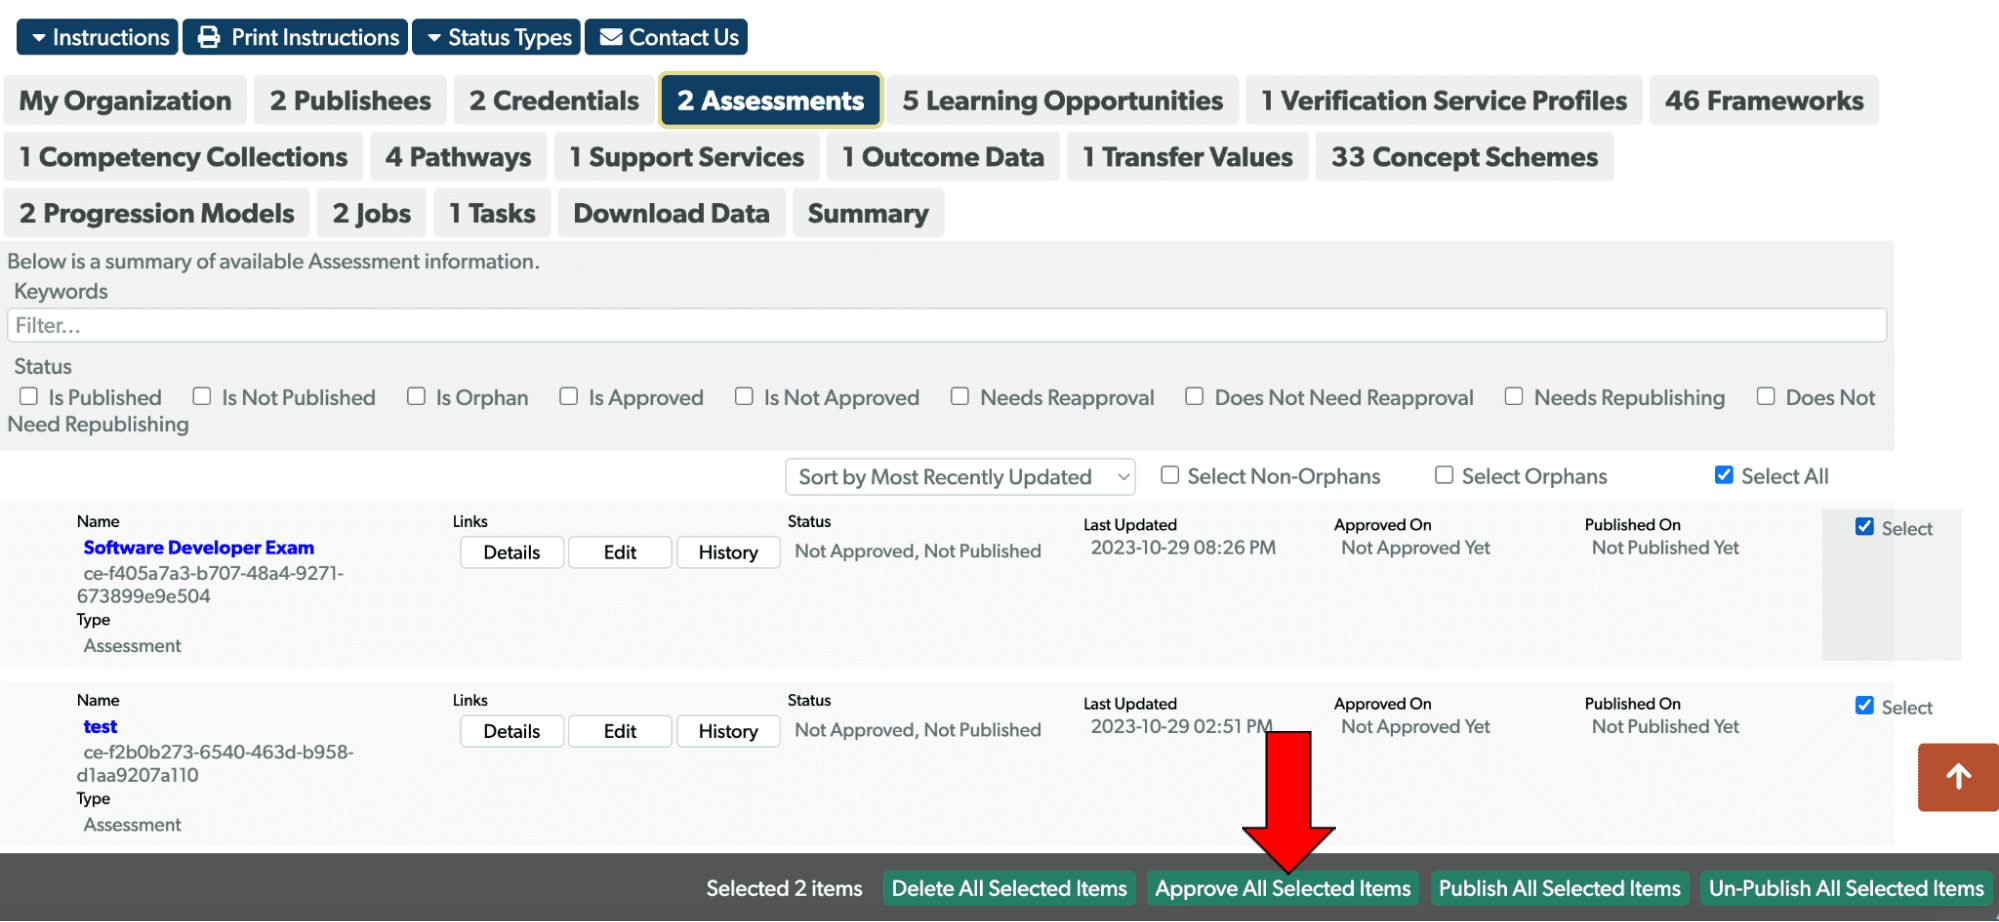View History of the test assessment
The width and height of the screenshot is (1999, 922).
point(728,731)
